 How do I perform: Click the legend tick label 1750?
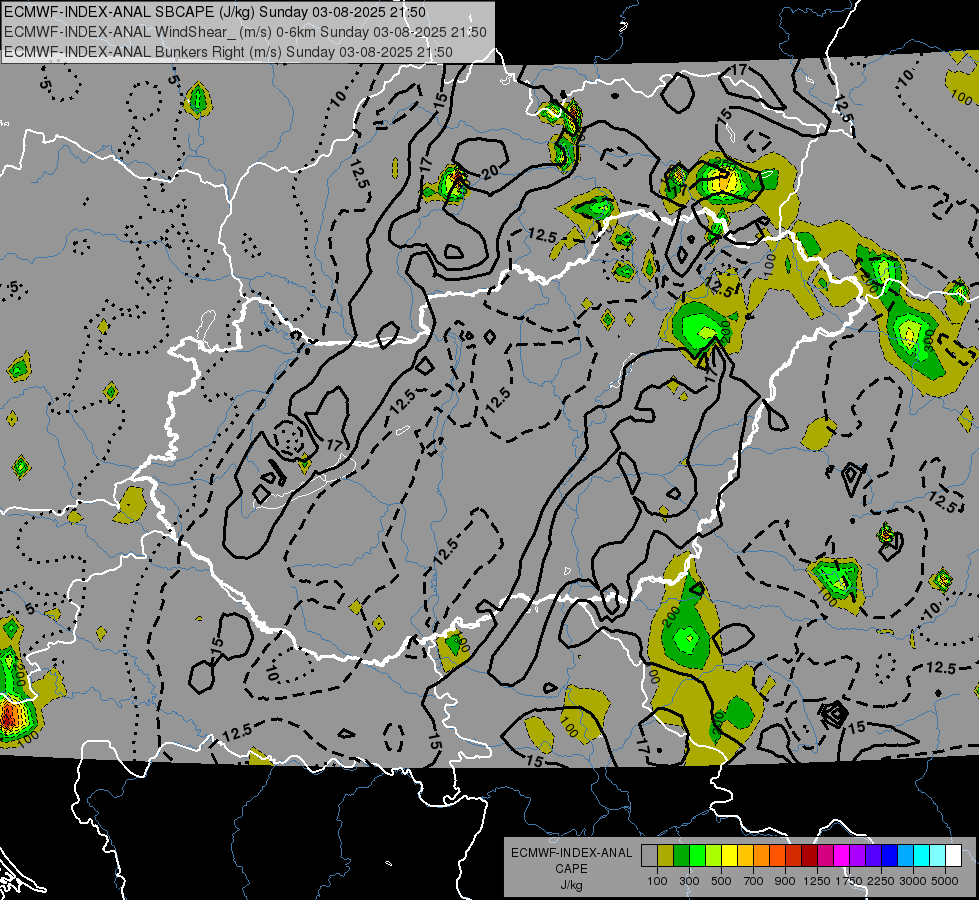849,881
